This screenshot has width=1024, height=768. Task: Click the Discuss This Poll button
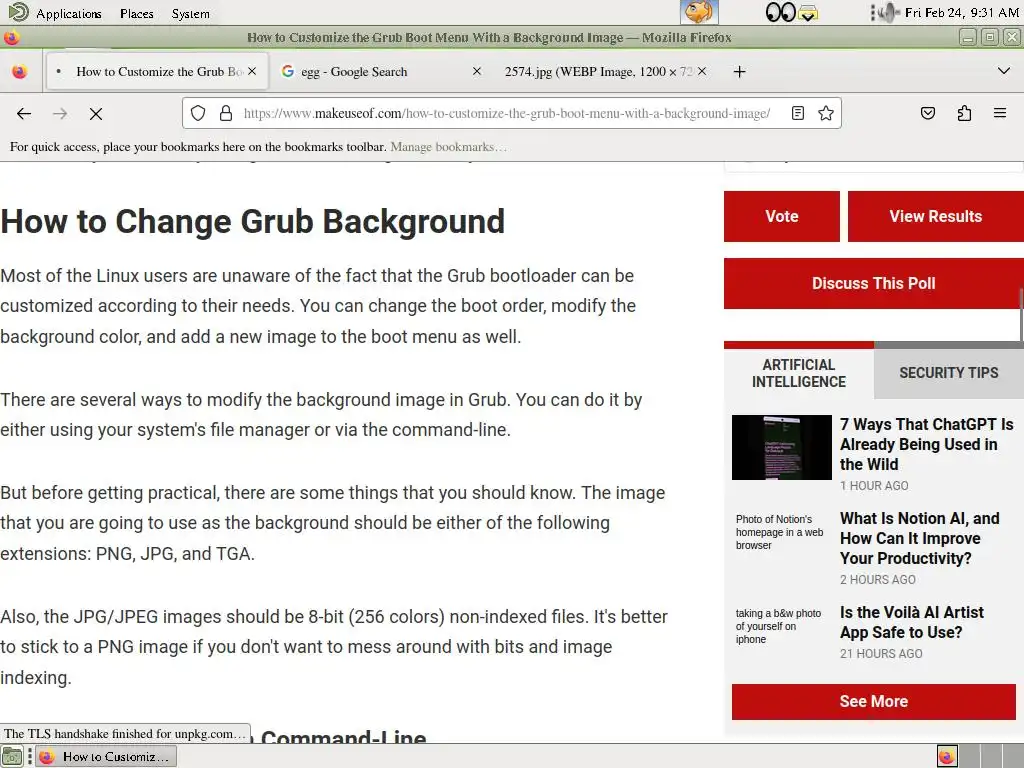tap(873, 283)
